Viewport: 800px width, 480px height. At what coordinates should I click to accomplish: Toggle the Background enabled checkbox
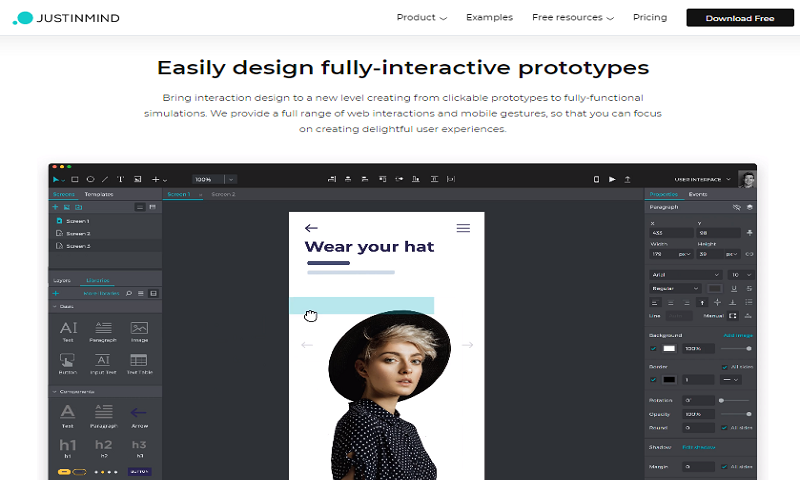pyautogui.click(x=654, y=348)
